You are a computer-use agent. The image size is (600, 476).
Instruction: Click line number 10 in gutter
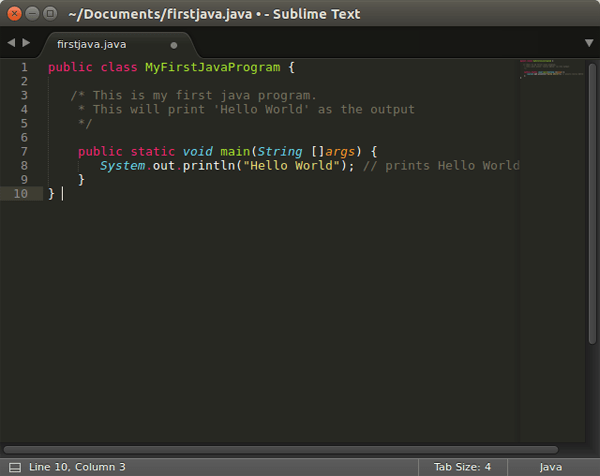click(x=21, y=194)
